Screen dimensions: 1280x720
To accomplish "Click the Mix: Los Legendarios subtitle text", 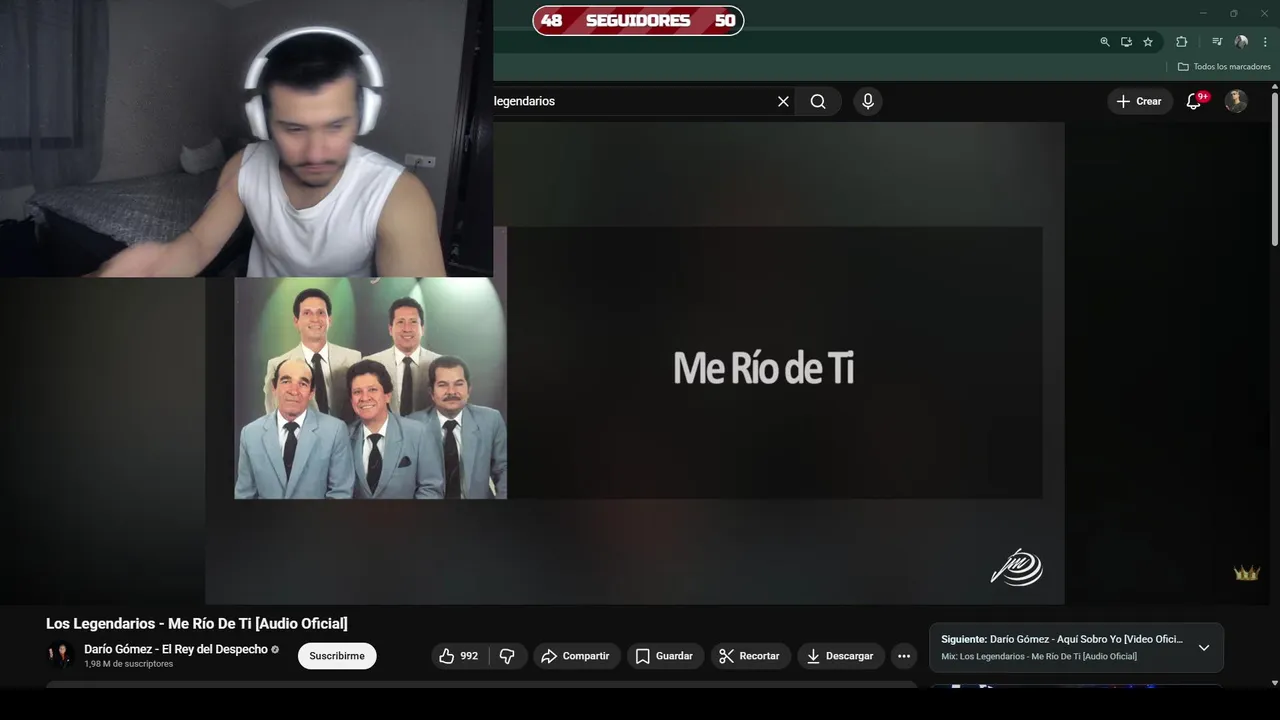I will [x=1039, y=656].
